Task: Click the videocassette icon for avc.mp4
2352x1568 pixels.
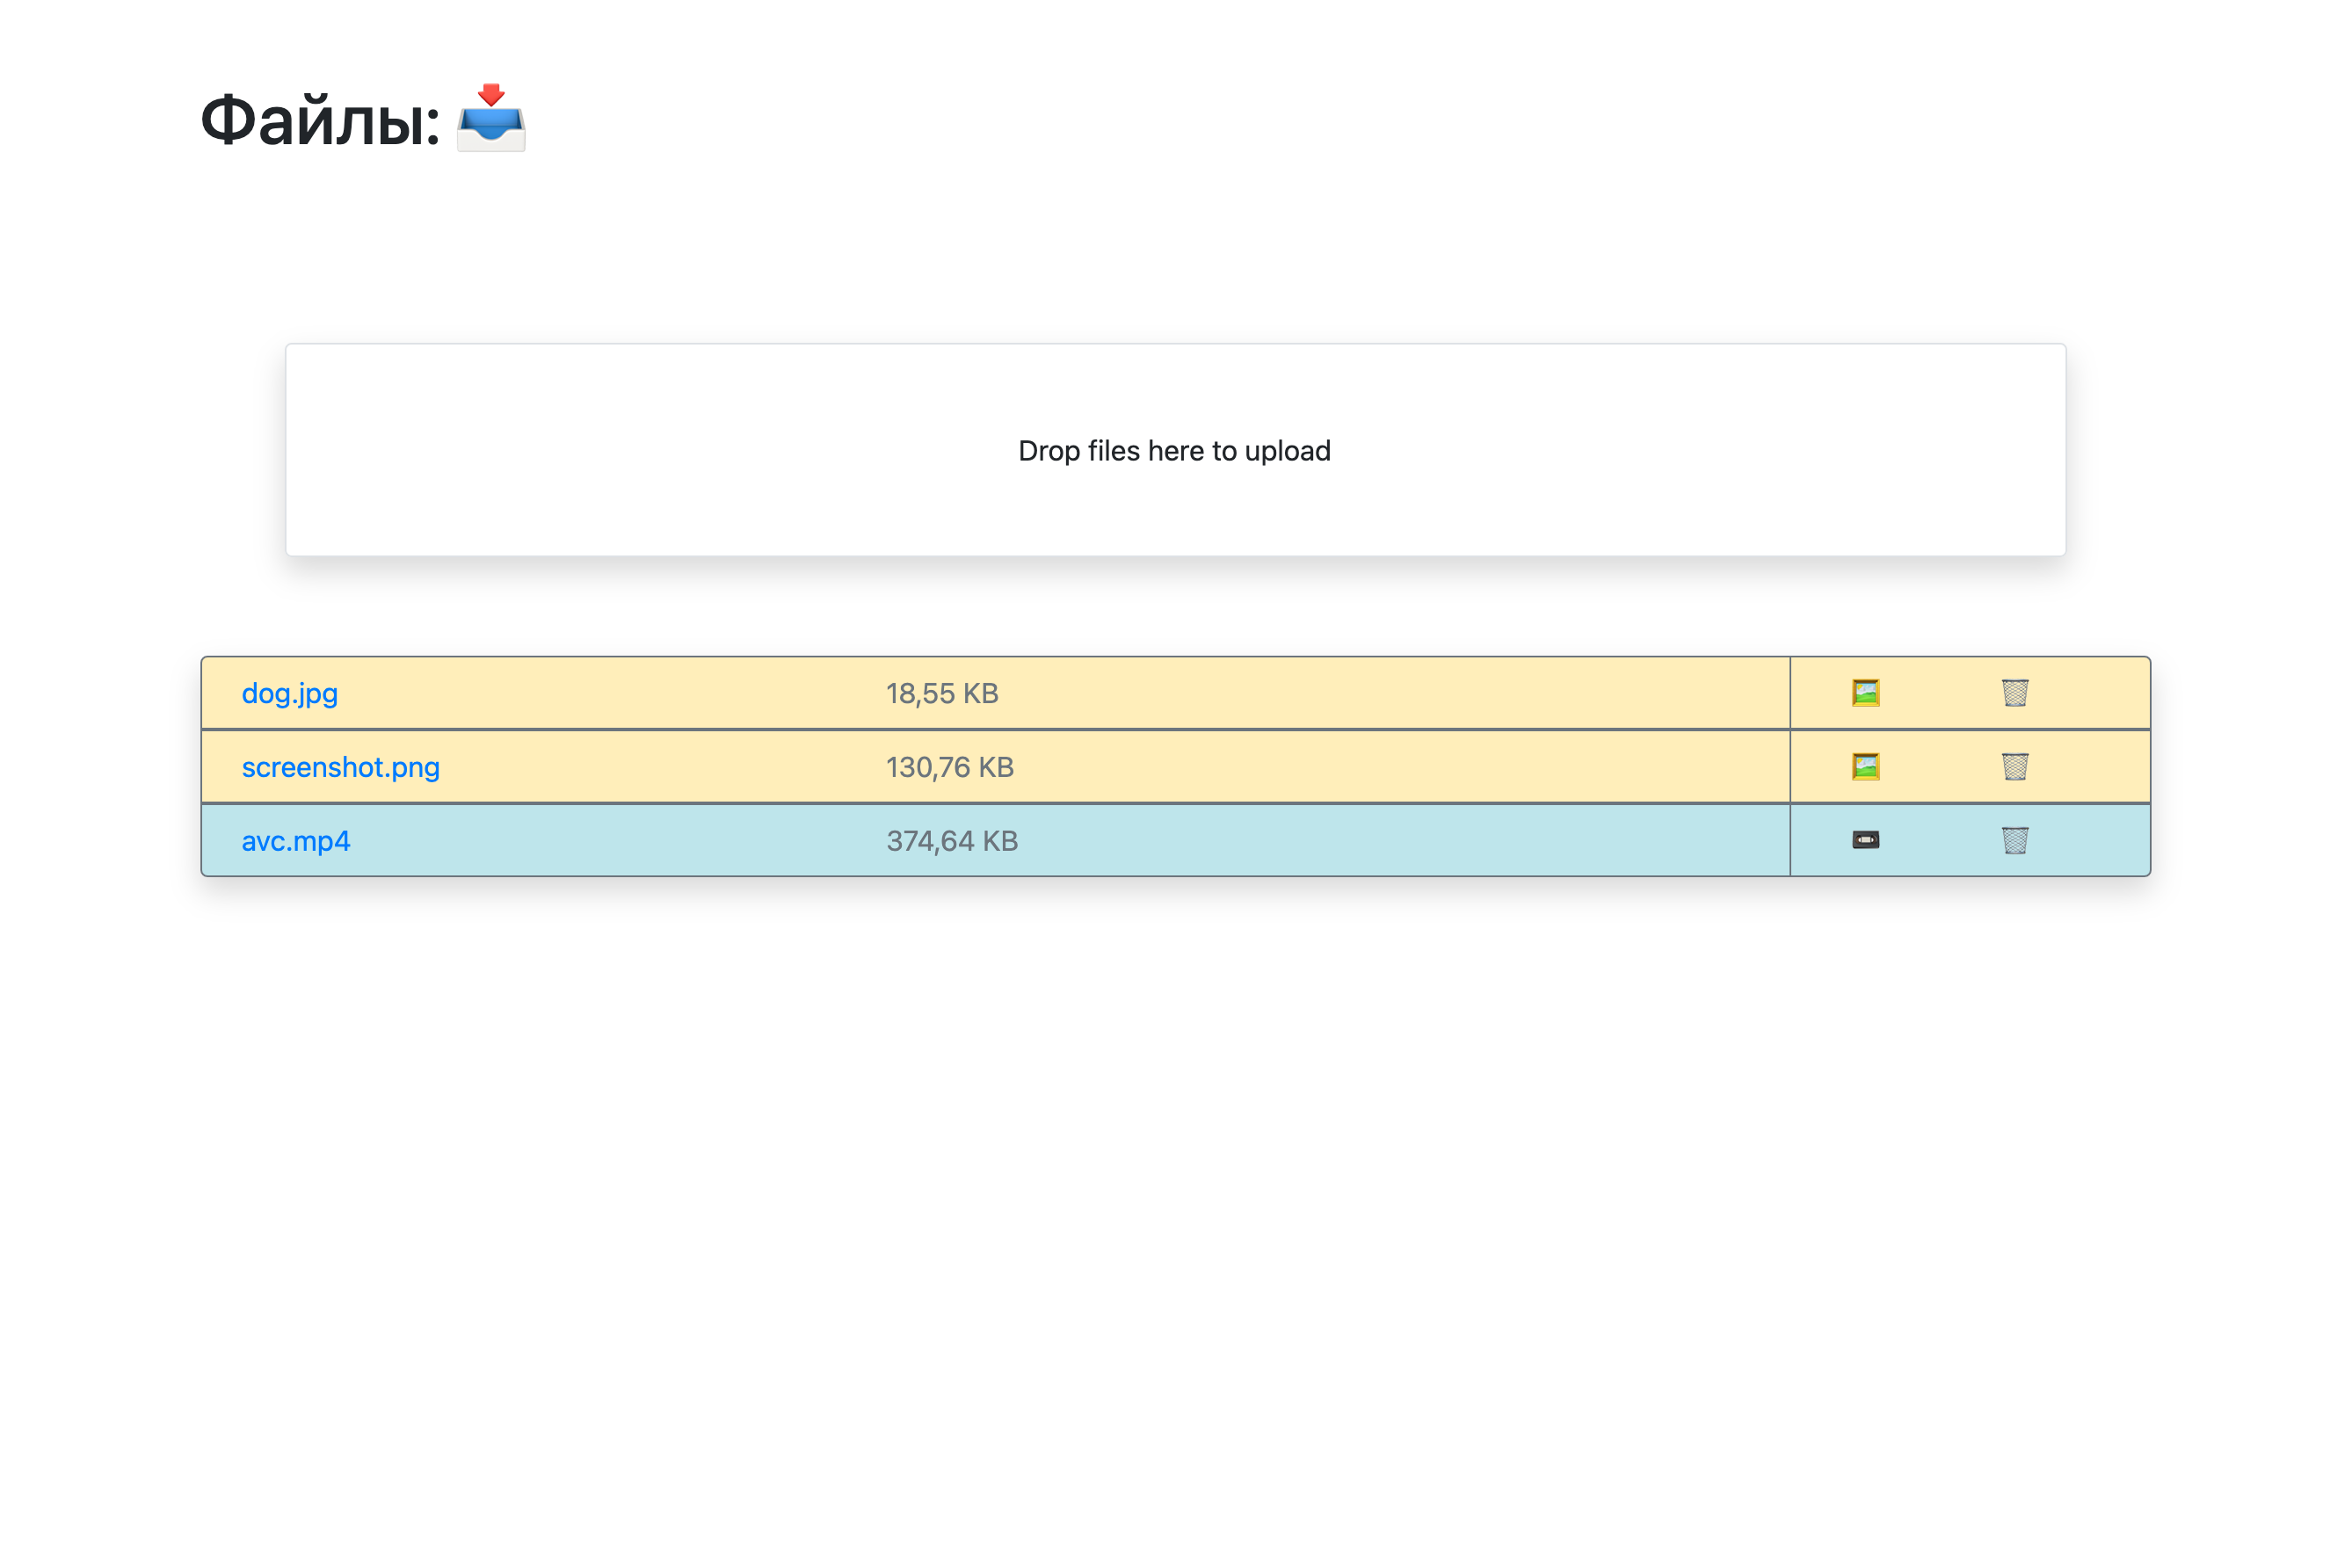Action: 1867,840
